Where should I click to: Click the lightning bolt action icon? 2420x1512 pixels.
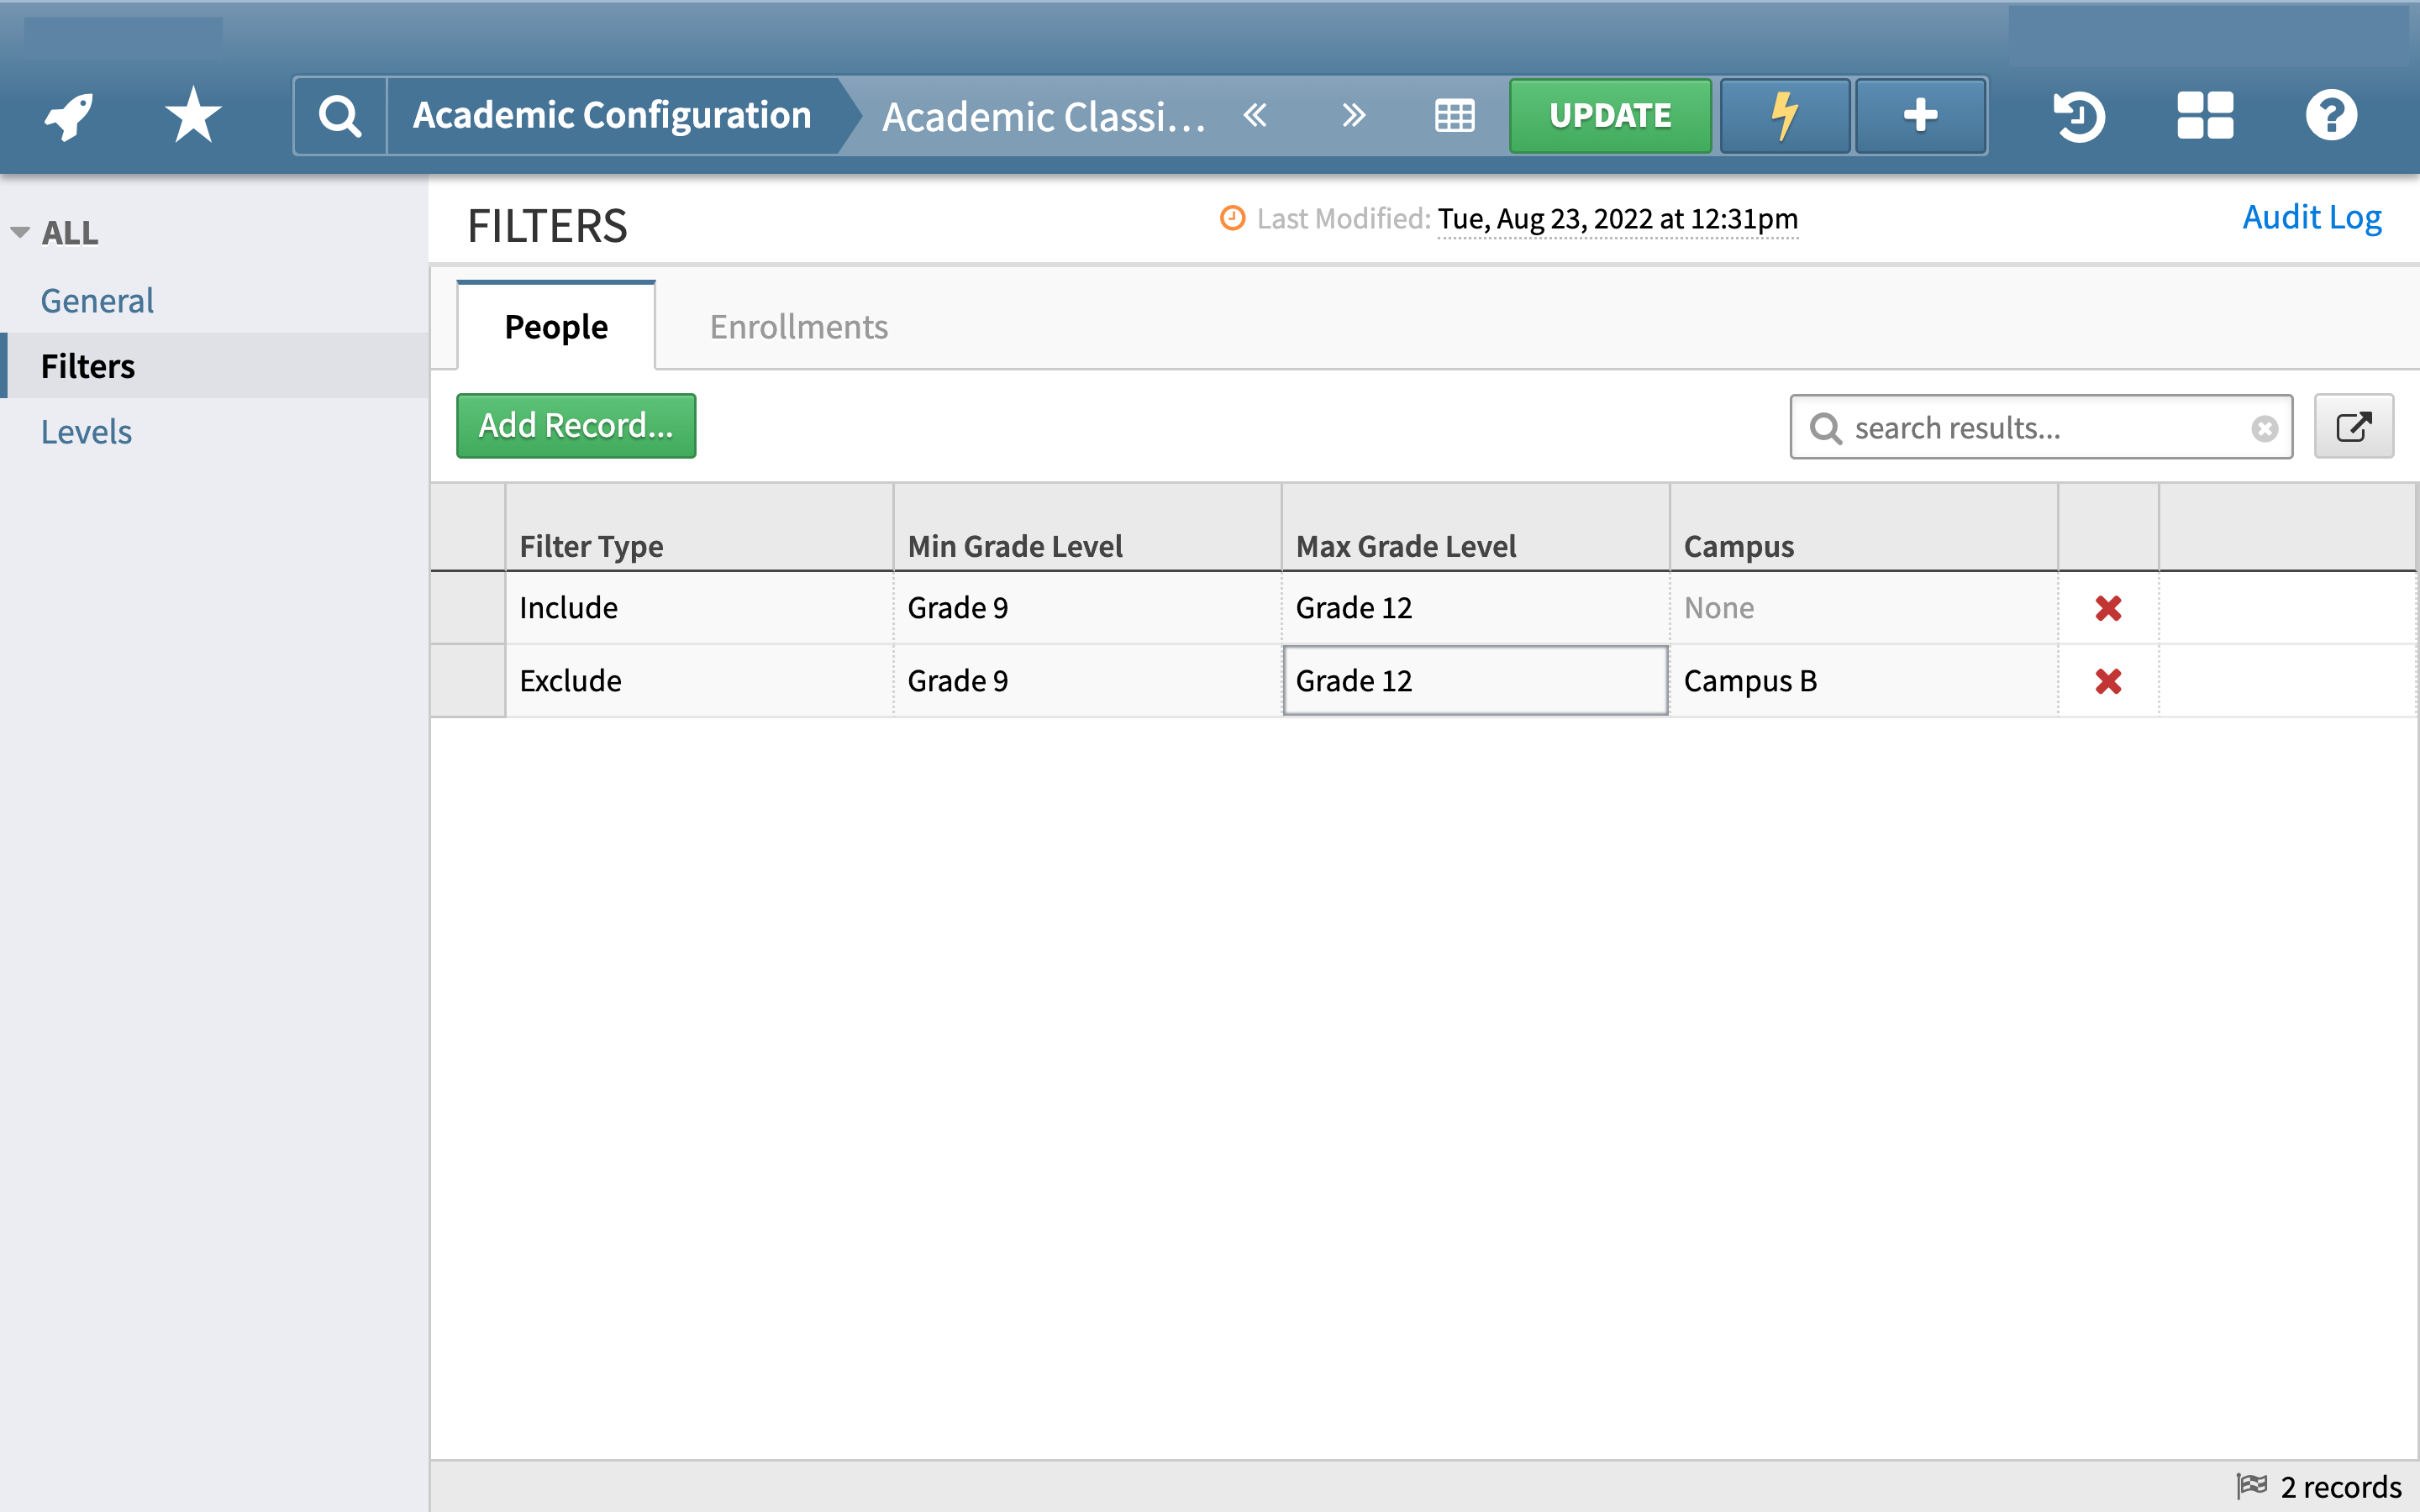pyautogui.click(x=1784, y=114)
